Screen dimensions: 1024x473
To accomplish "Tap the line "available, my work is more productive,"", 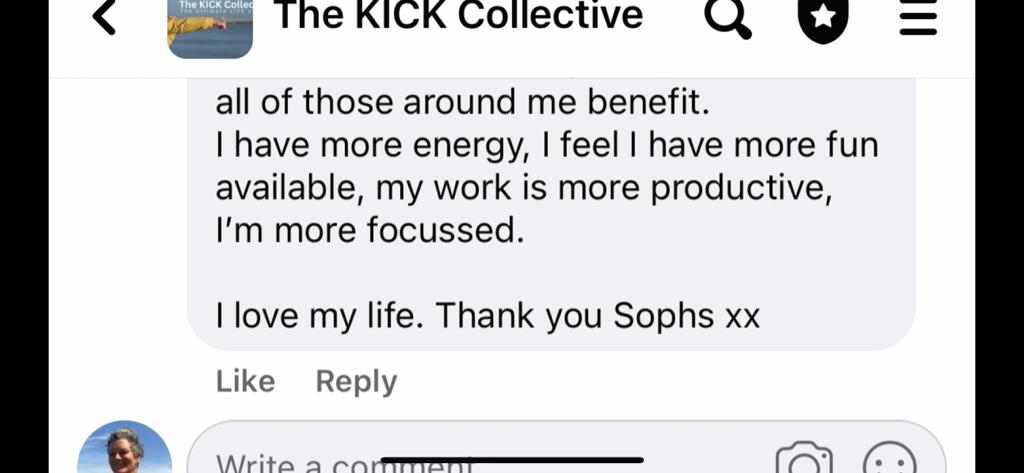I will 524,188.
